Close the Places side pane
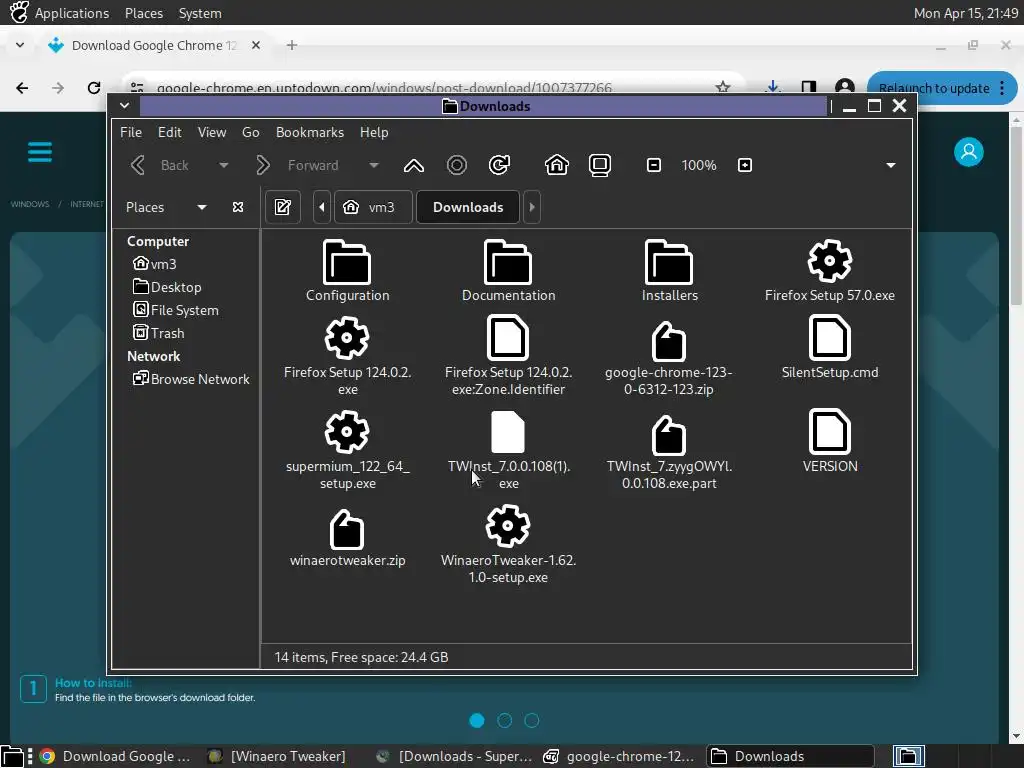Image resolution: width=1024 pixels, height=768 pixels. point(238,207)
